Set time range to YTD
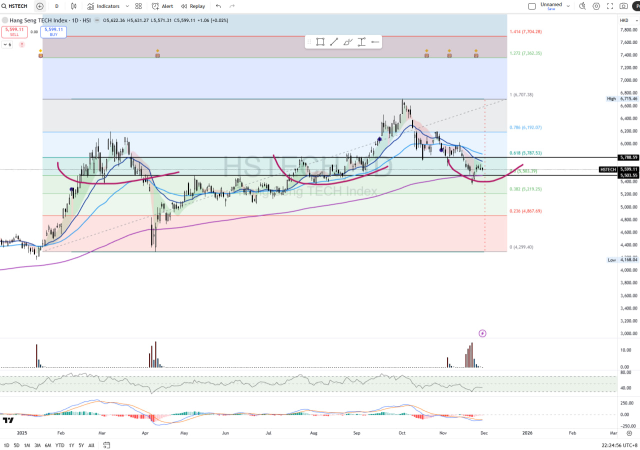This screenshot has height=450, width=640. 60,445
